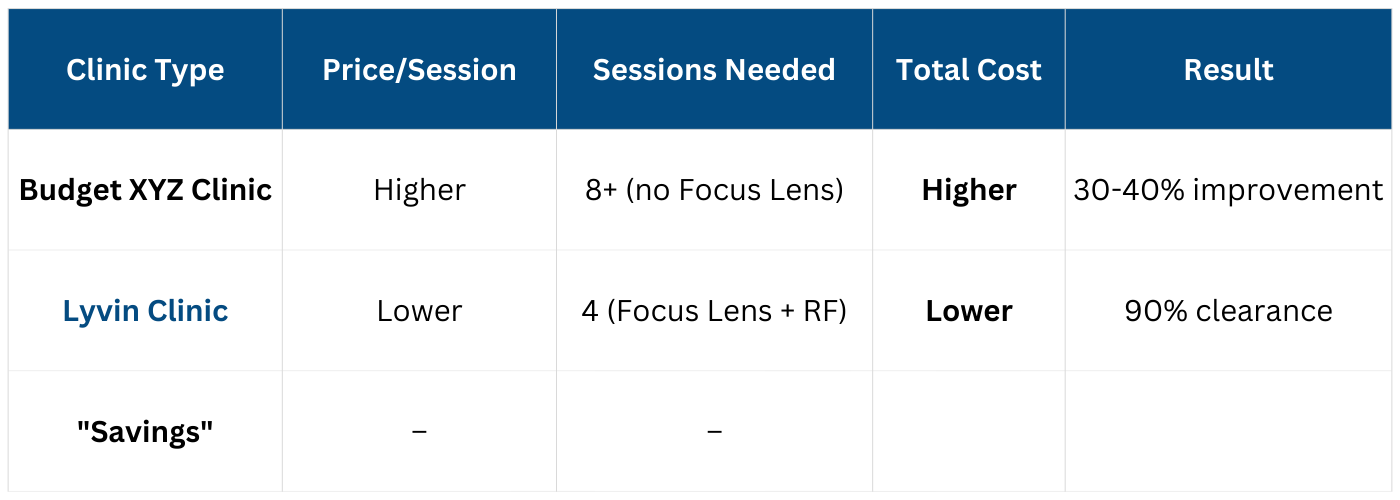
Task: Click the Result column header
Action: click(1229, 70)
